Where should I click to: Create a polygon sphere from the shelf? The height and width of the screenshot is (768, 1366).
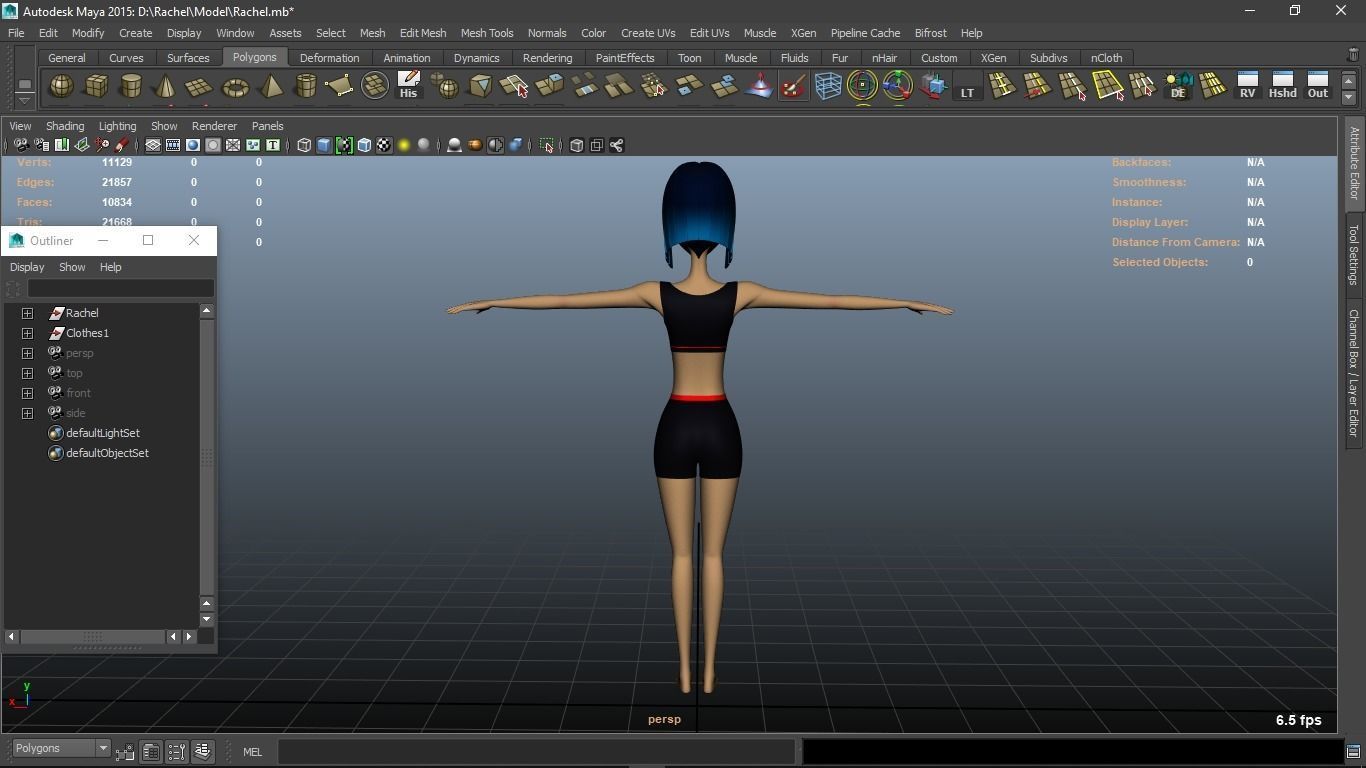[61, 87]
